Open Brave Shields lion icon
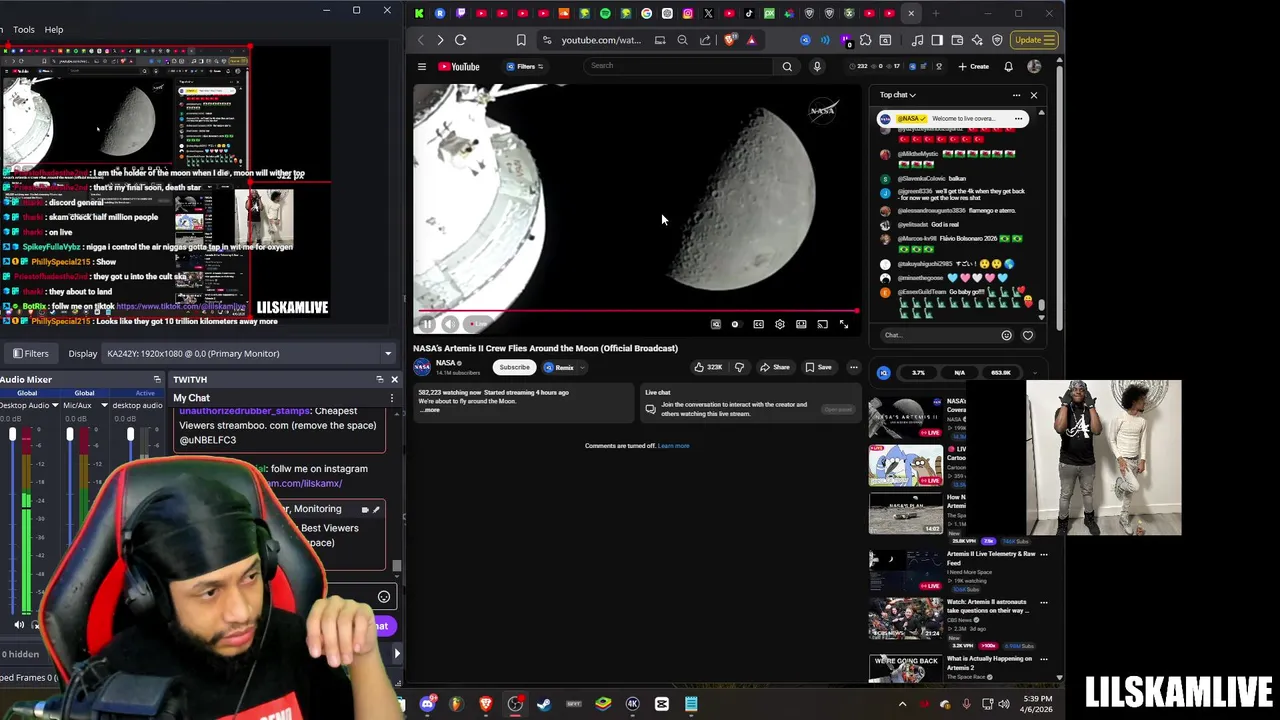The height and width of the screenshot is (720, 1280). click(x=730, y=40)
